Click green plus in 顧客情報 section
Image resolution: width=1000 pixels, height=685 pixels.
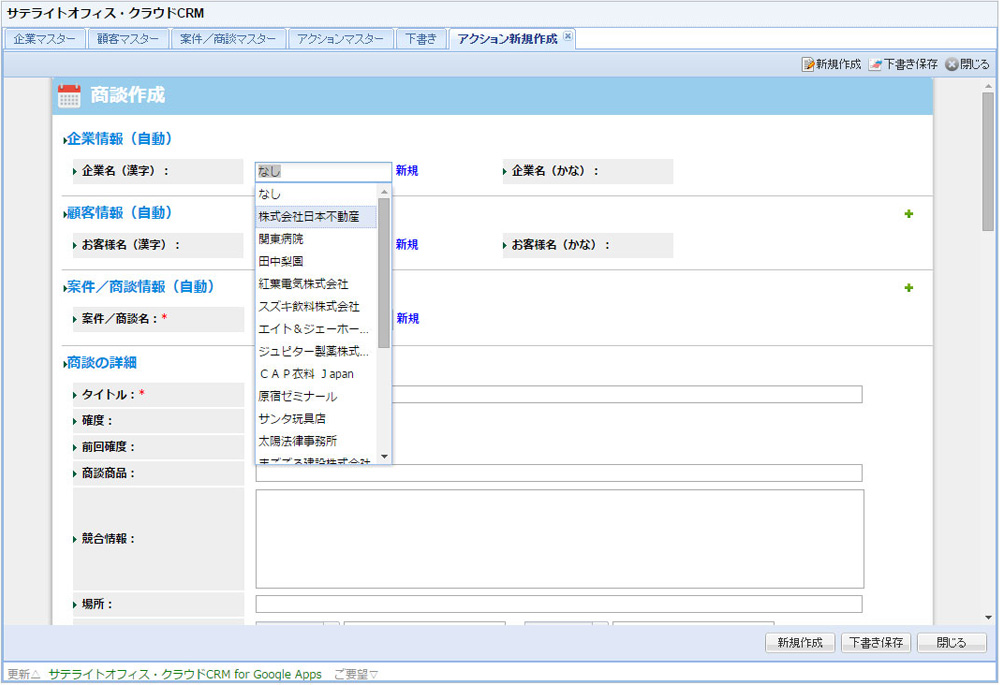coord(908,214)
